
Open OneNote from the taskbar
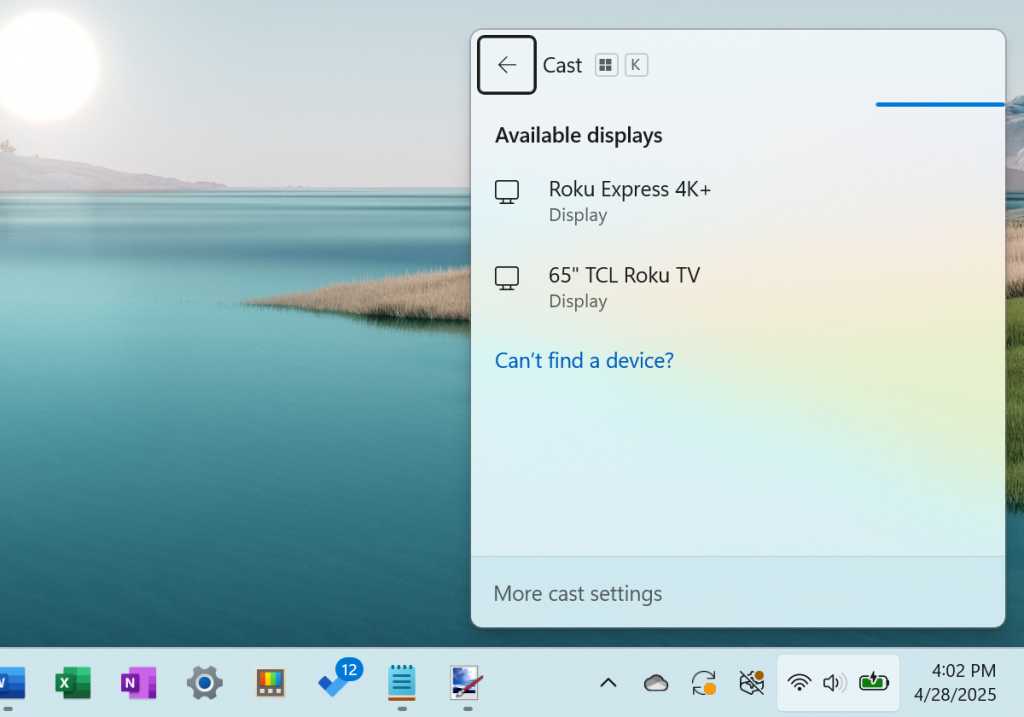click(137, 684)
